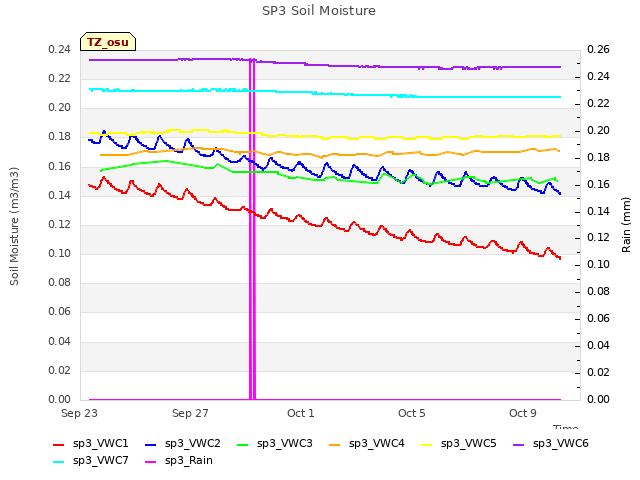Click the magenta rain spike in the plot

point(252,229)
